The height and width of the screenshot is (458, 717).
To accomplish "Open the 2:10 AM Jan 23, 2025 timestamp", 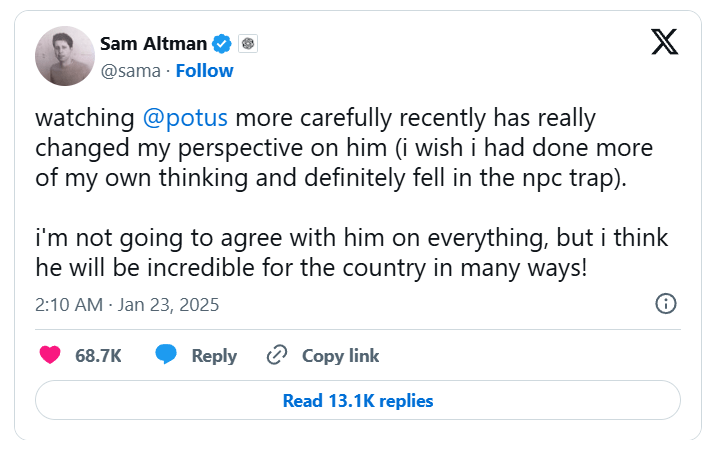I will [x=127, y=304].
